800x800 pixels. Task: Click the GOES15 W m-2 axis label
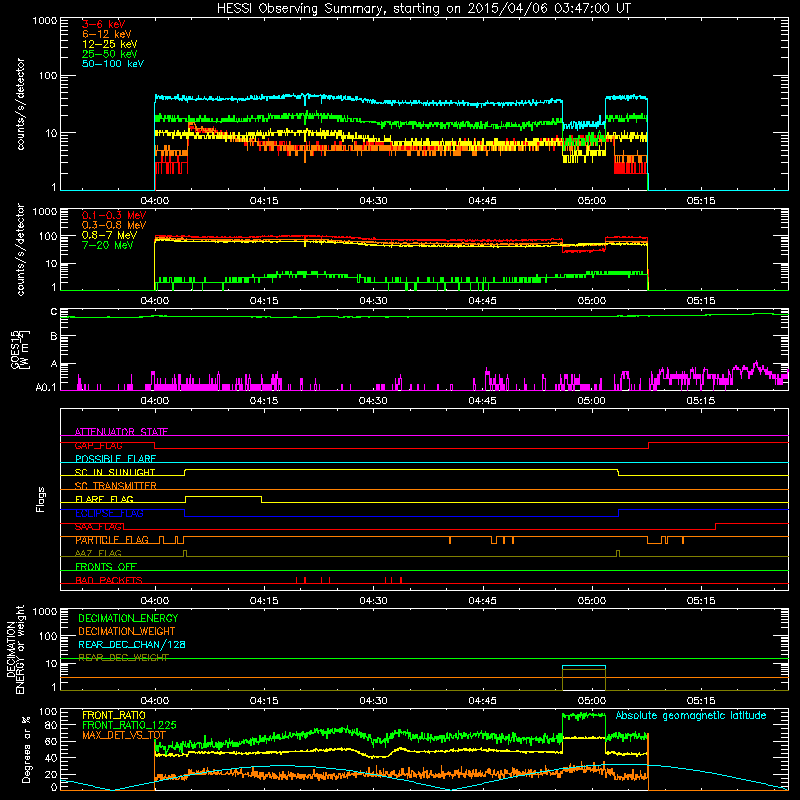pos(19,350)
